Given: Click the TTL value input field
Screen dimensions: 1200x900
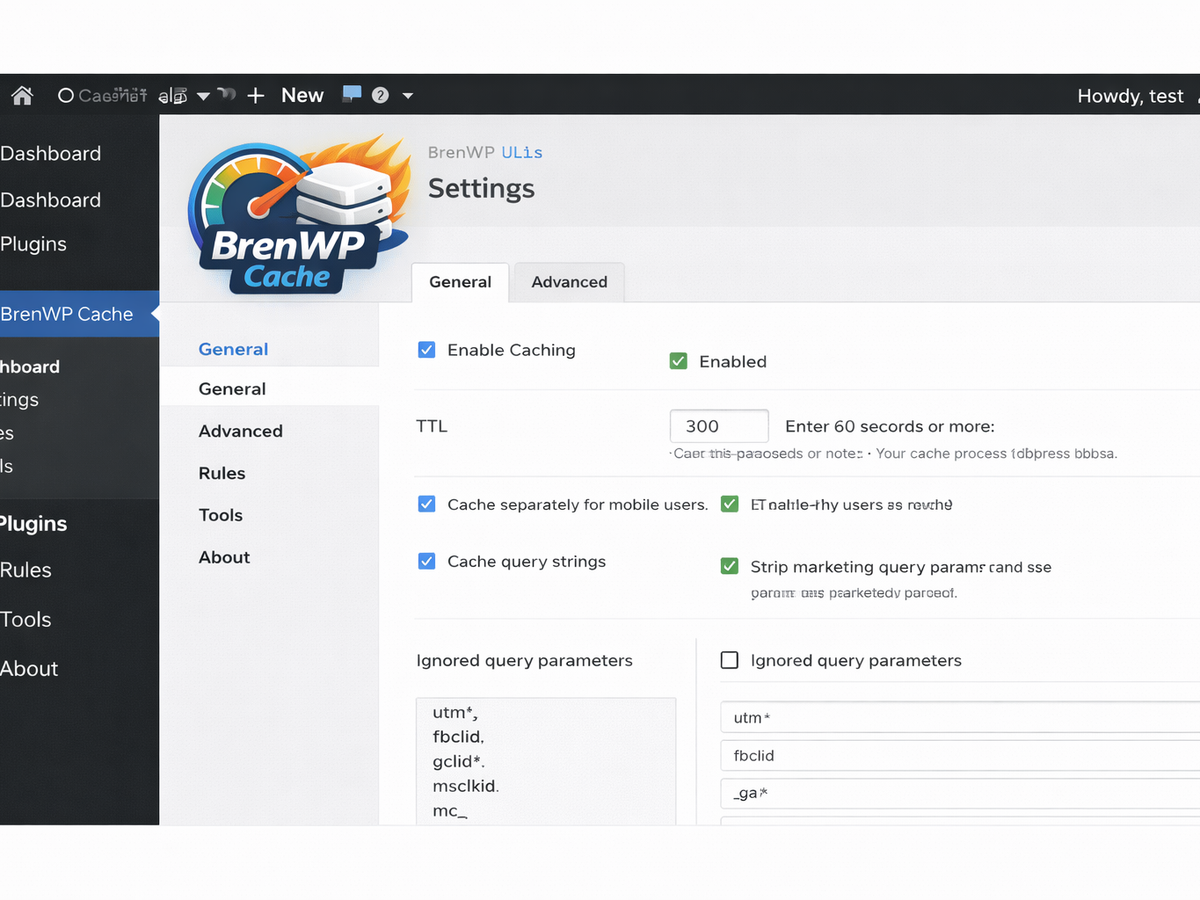Looking at the screenshot, I should (718, 425).
